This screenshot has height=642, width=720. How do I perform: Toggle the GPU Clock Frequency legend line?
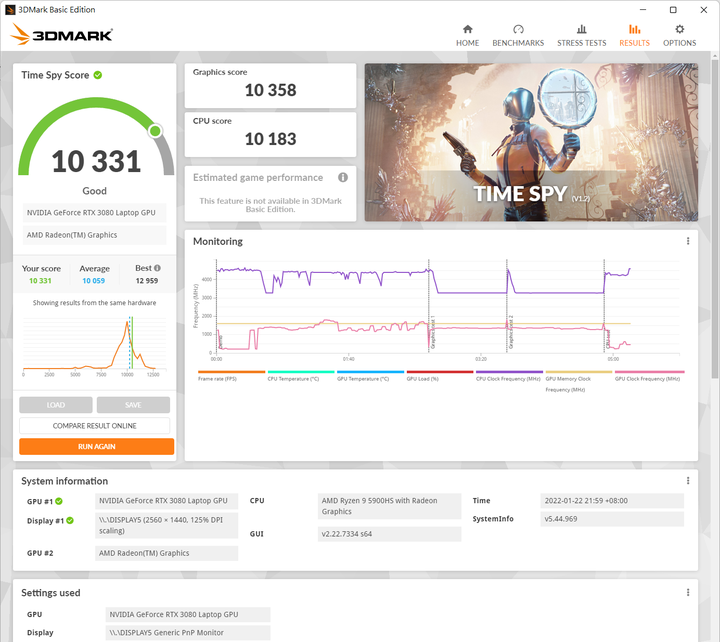point(649,376)
